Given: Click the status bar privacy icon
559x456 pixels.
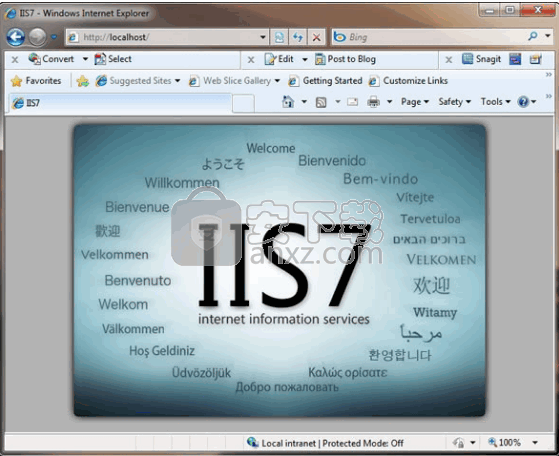Looking at the screenshot, I should coord(458,443).
